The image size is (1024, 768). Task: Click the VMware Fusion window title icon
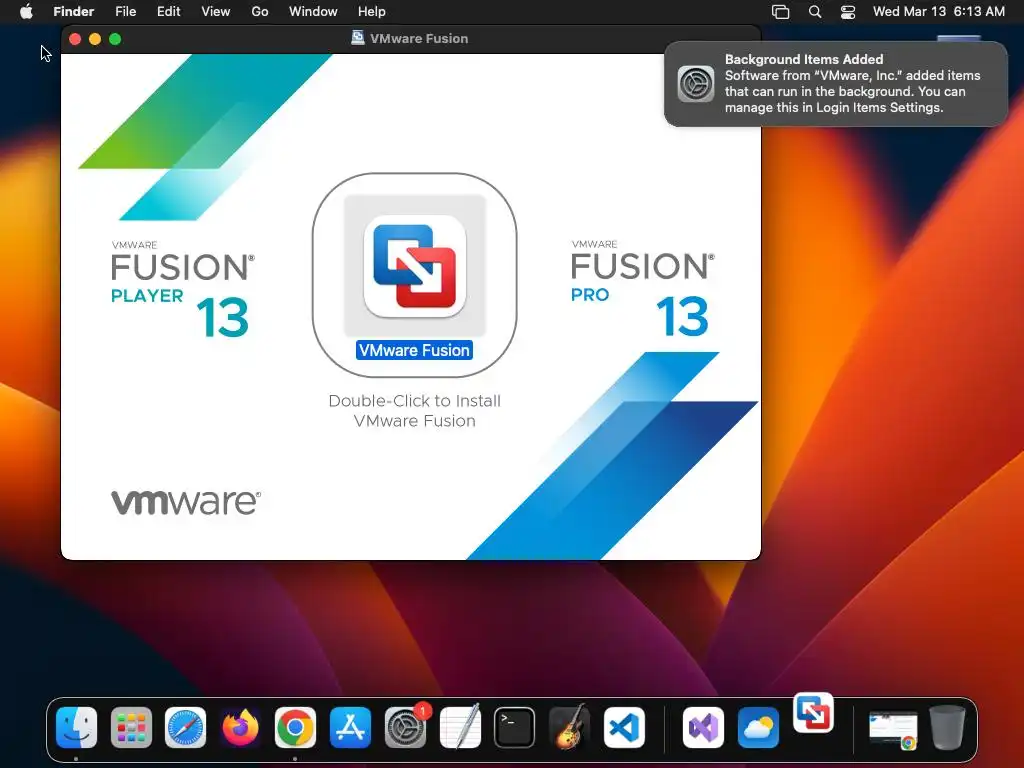(358, 38)
